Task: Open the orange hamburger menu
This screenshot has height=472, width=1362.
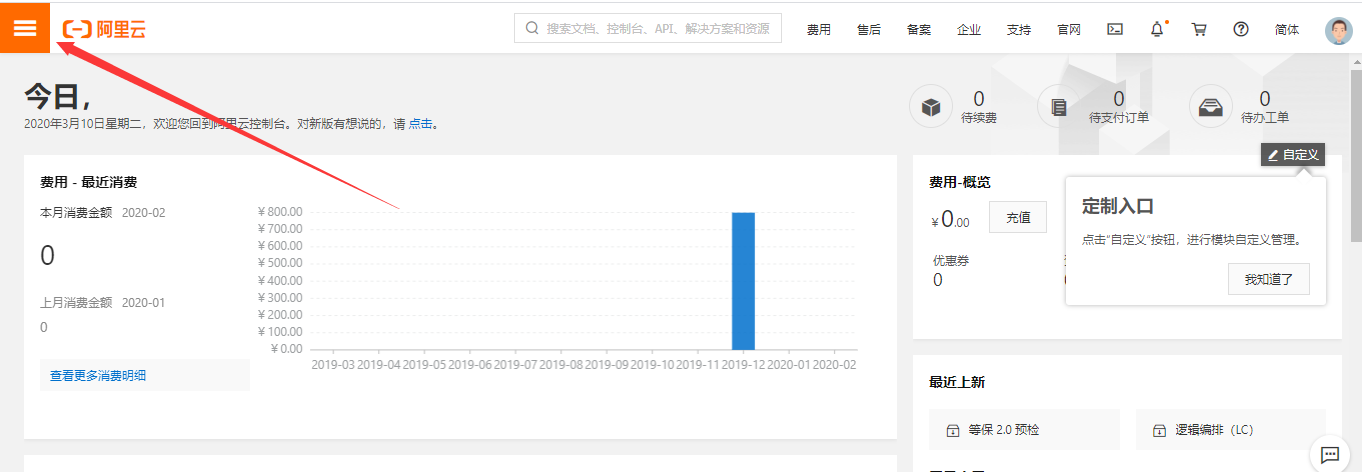Action: [25, 28]
